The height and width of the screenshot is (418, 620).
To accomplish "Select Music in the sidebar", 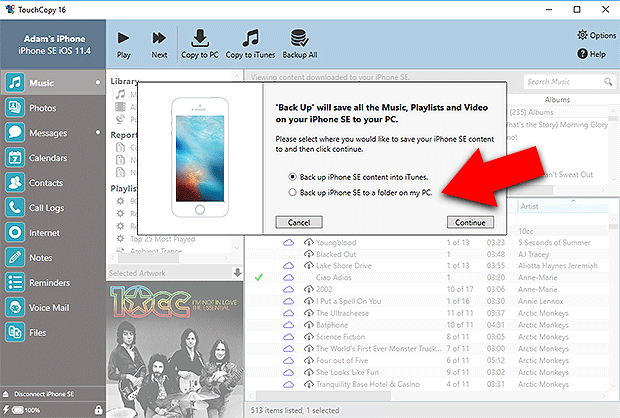I will click(x=53, y=83).
